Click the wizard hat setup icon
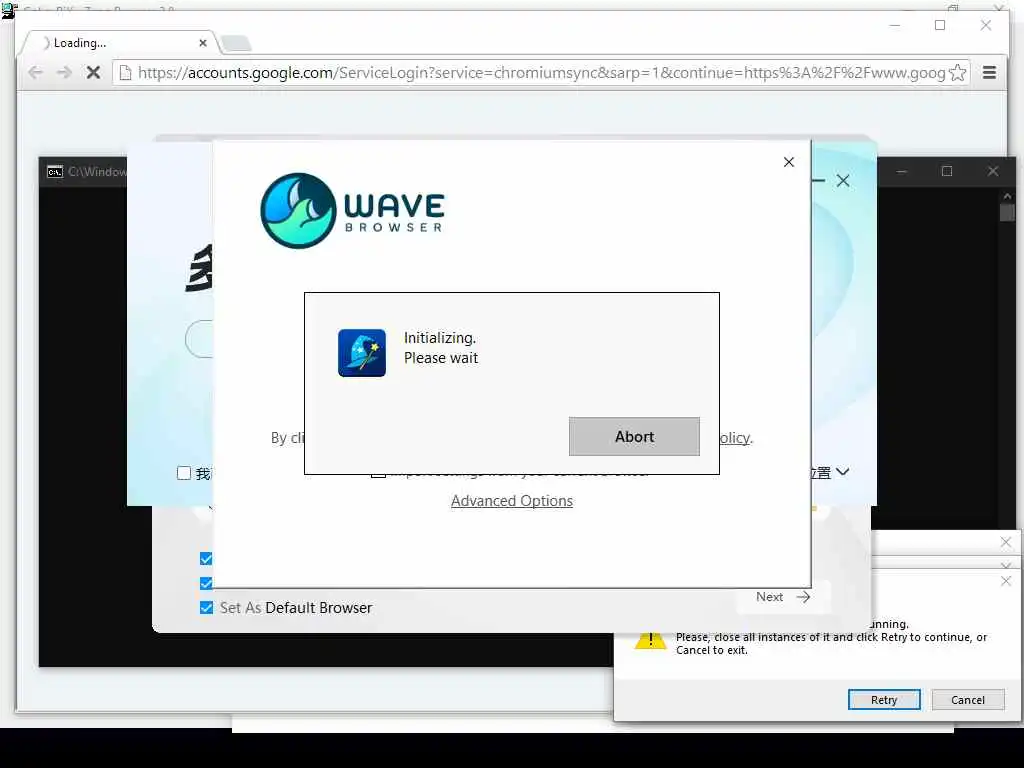 [x=362, y=353]
